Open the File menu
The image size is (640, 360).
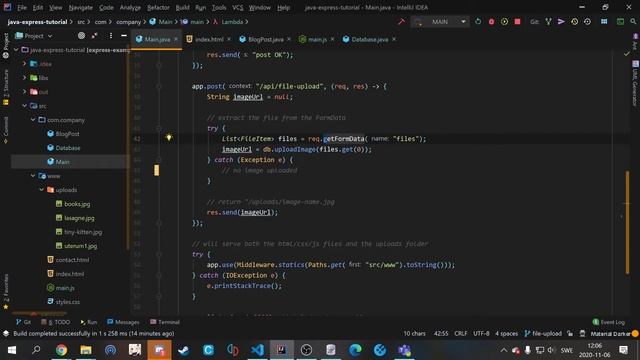(22, 7)
